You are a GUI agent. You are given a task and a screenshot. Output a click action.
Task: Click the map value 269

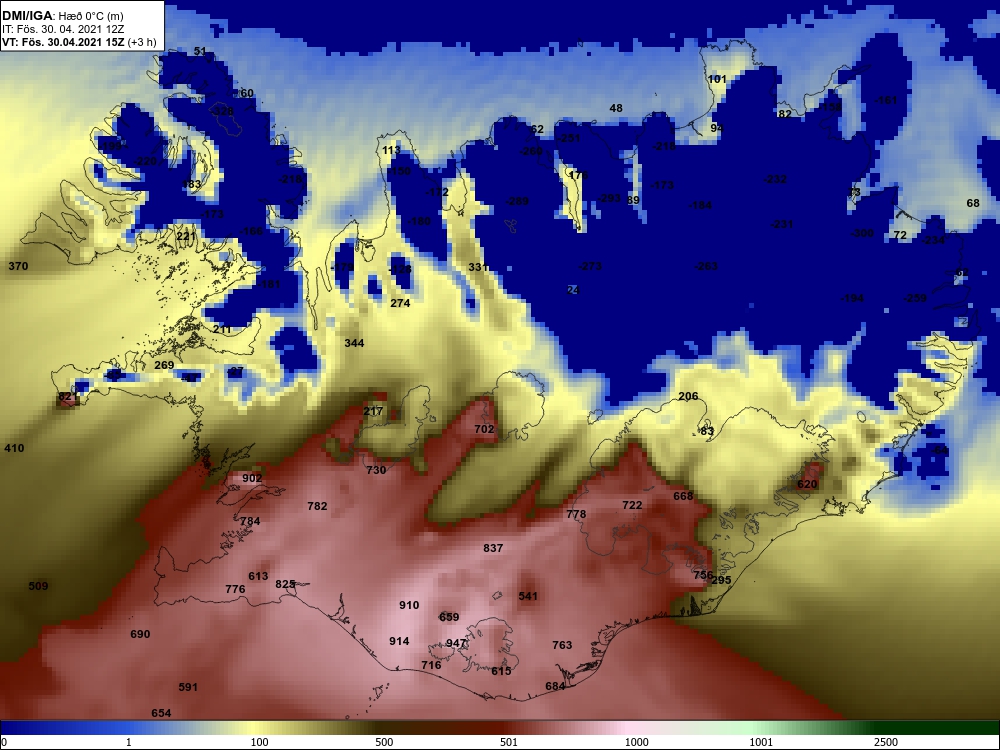pos(164,365)
